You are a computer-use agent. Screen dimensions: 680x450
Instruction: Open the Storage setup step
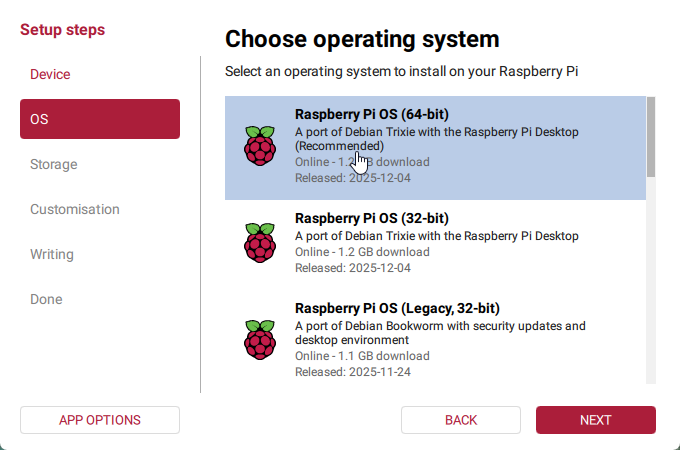click(53, 164)
